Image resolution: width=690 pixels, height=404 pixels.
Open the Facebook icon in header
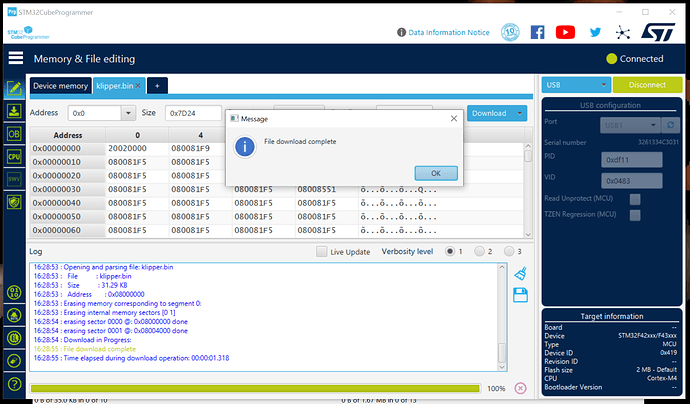537,32
